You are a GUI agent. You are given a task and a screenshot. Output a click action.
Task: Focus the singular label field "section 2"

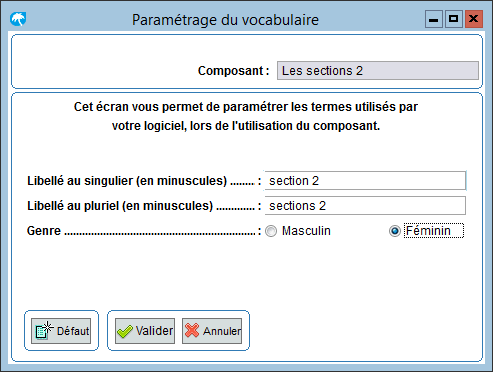click(x=365, y=181)
